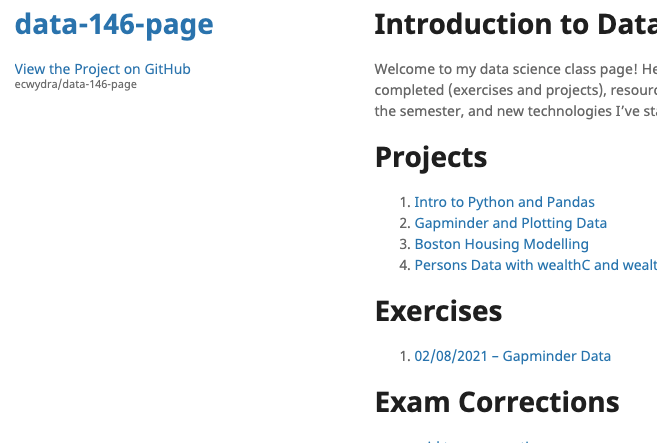Follow the View the Project on GitHub link
Viewport: 657px width, 443px height.
[102, 69]
